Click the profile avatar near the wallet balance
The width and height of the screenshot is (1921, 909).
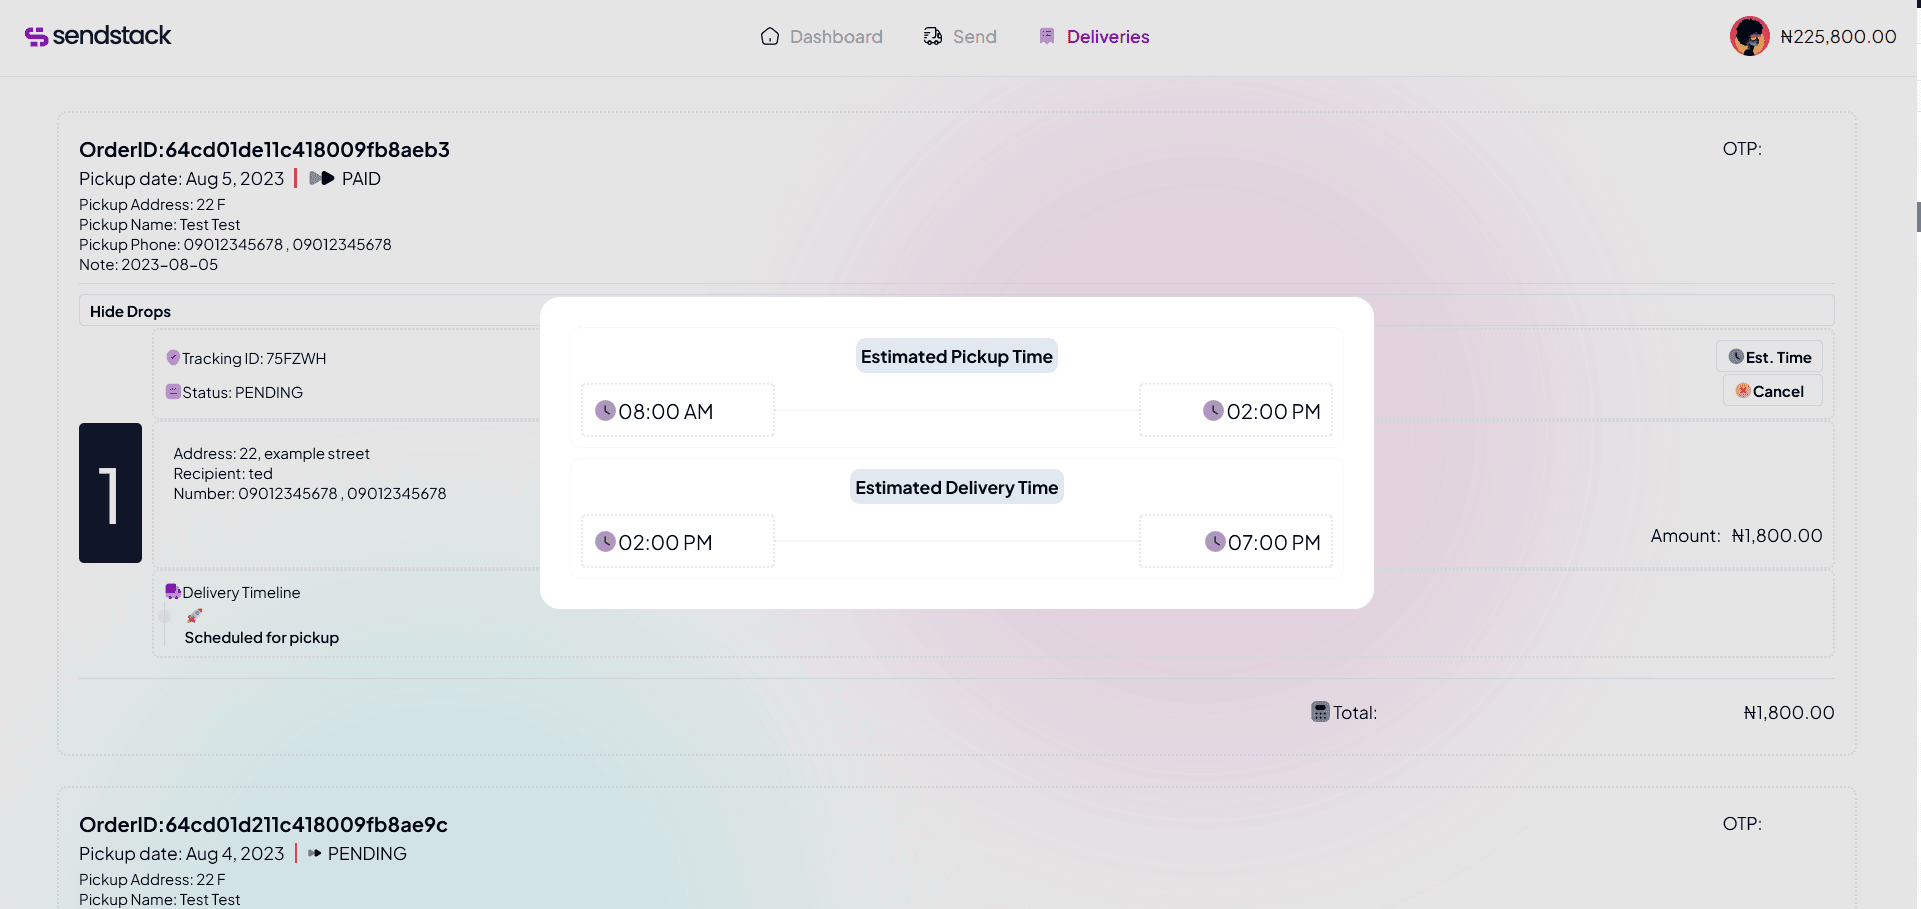click(x=1749, y=36)
